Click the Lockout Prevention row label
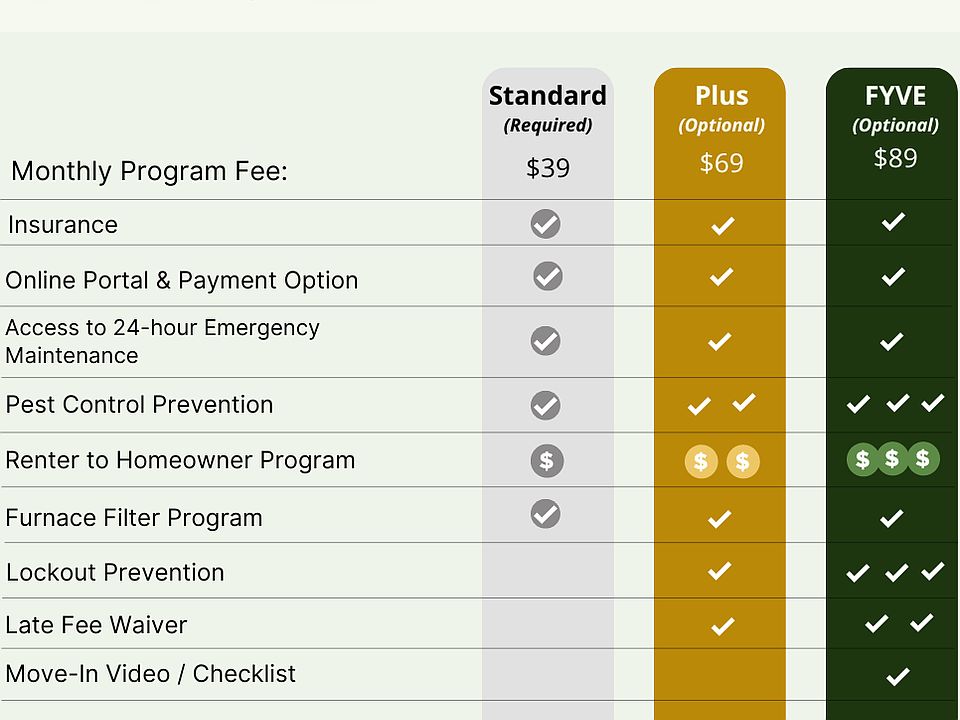960x720 pixels. click(x=115, y=573)
